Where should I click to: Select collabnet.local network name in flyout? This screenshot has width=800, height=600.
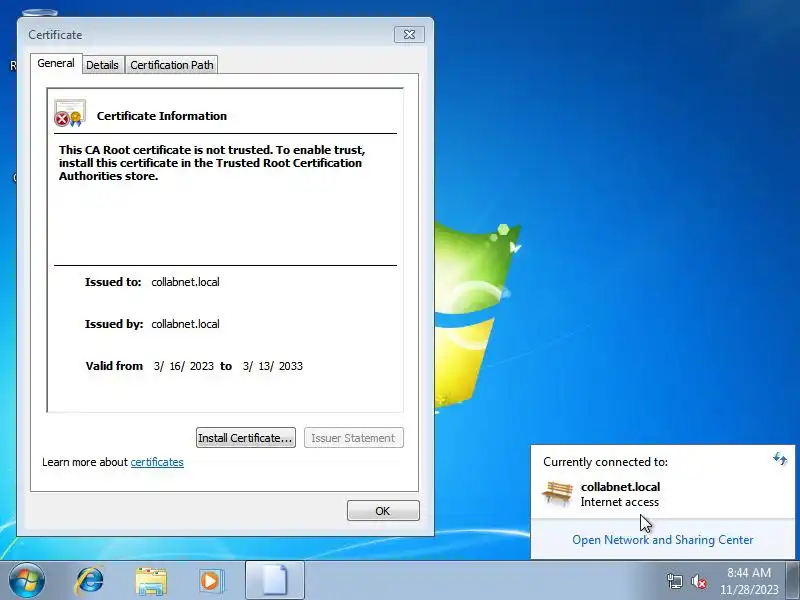pyautogui.click(x=620, y=487)
